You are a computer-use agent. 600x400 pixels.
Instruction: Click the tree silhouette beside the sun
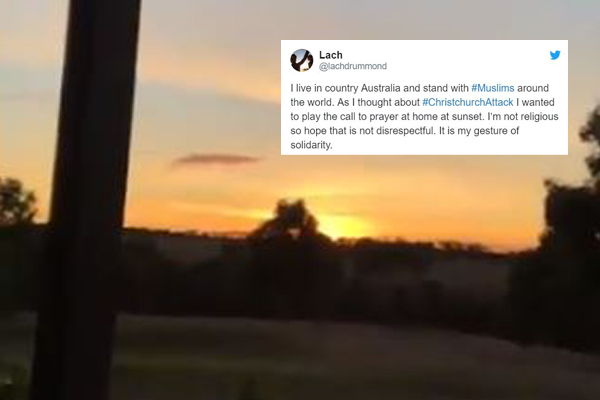289,222
